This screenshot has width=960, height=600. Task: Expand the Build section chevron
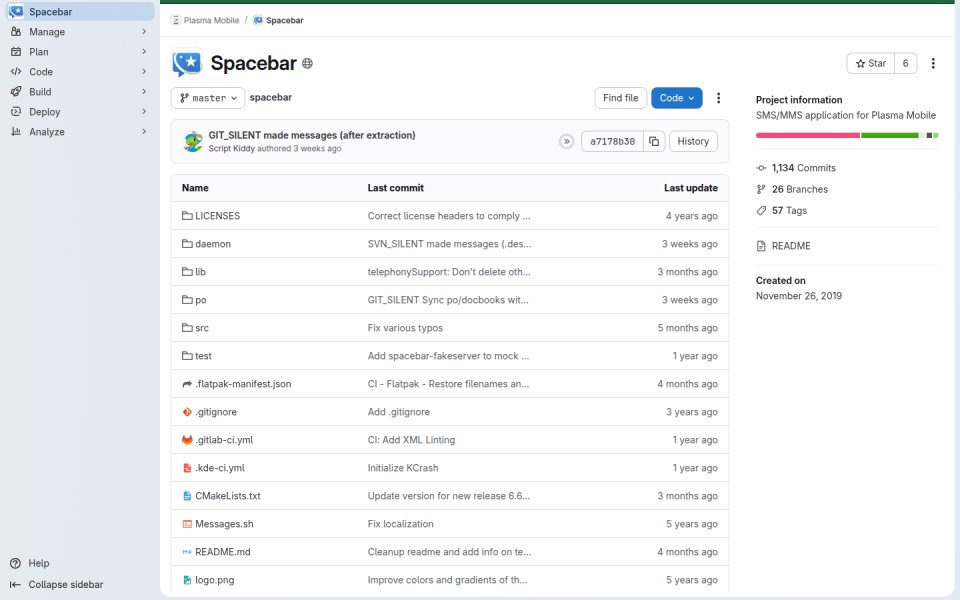pyautogui.click(x=144, y=92)
